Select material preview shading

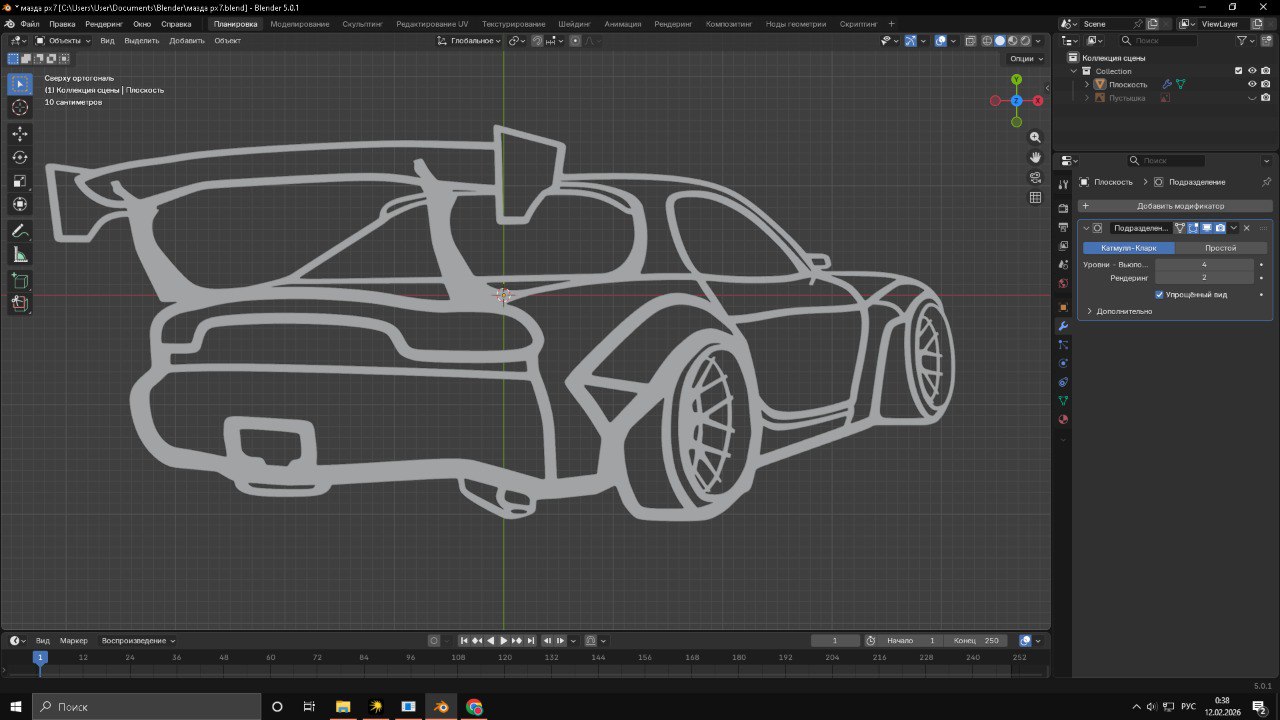point(1012,41)
